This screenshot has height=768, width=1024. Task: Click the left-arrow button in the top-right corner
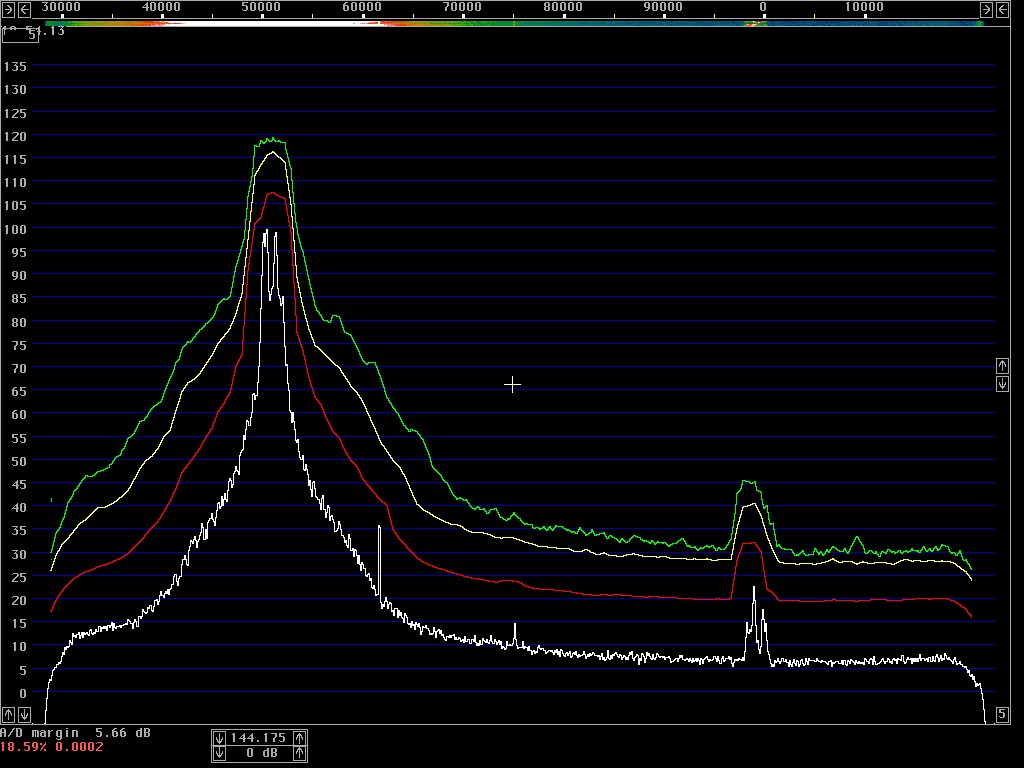click(x=1002, y=9)
